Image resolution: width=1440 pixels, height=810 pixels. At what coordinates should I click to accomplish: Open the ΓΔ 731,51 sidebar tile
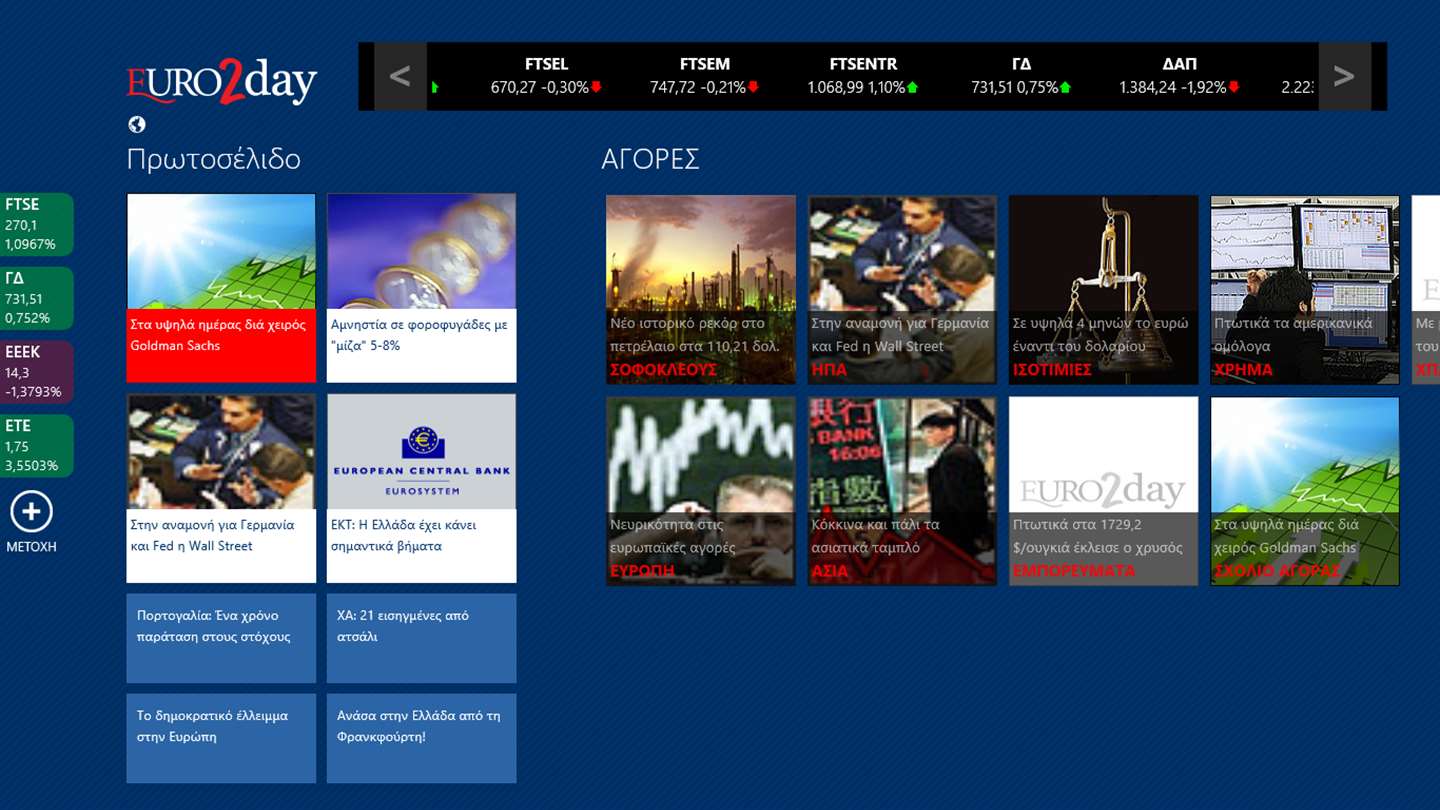[x=37, y=299]
